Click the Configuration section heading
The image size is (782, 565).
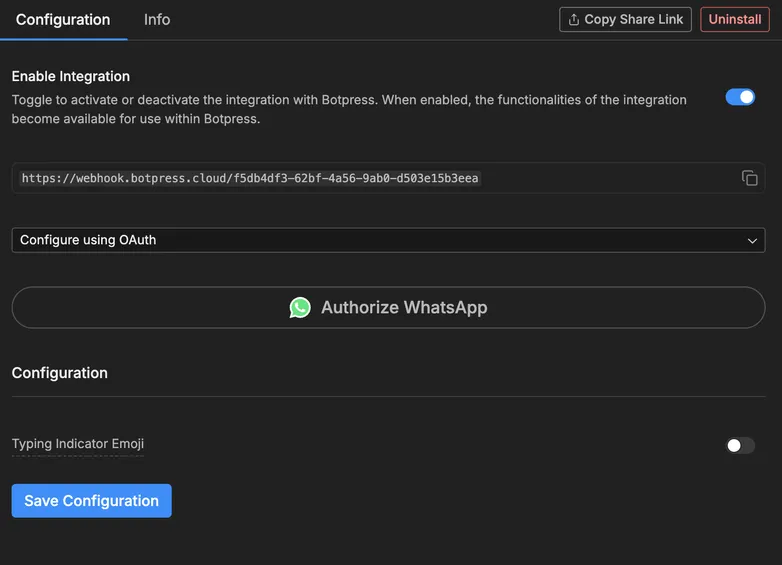[60, 373]
